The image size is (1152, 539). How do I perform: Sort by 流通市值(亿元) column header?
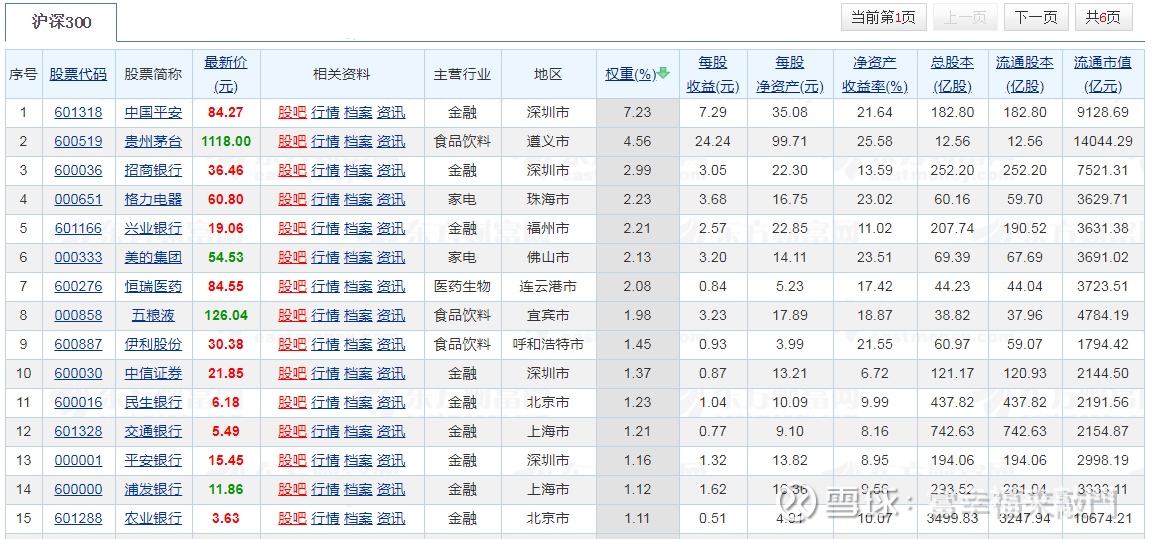pos(1102,74)
